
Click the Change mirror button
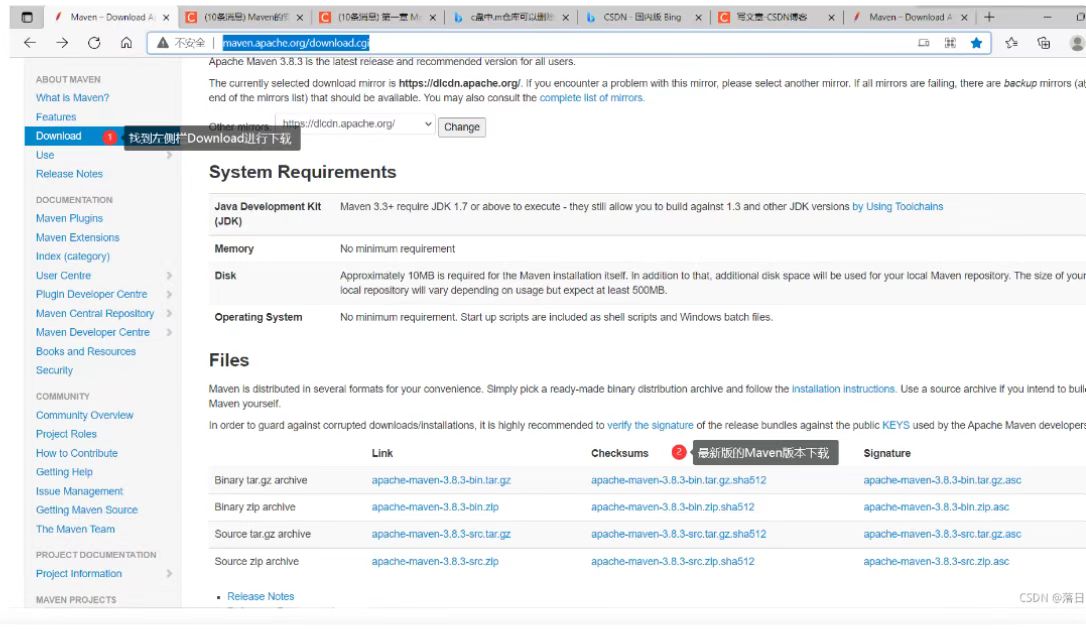[x=461, y=127]
